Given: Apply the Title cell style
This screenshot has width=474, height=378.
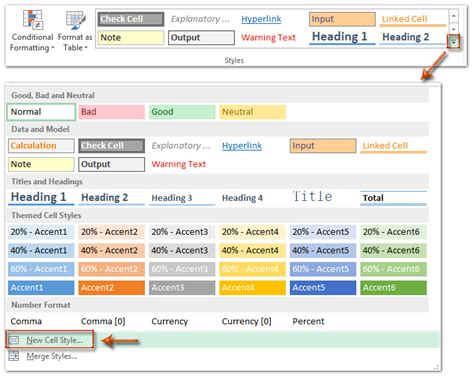Looking at the screenshot, I should tap(323, 197).
